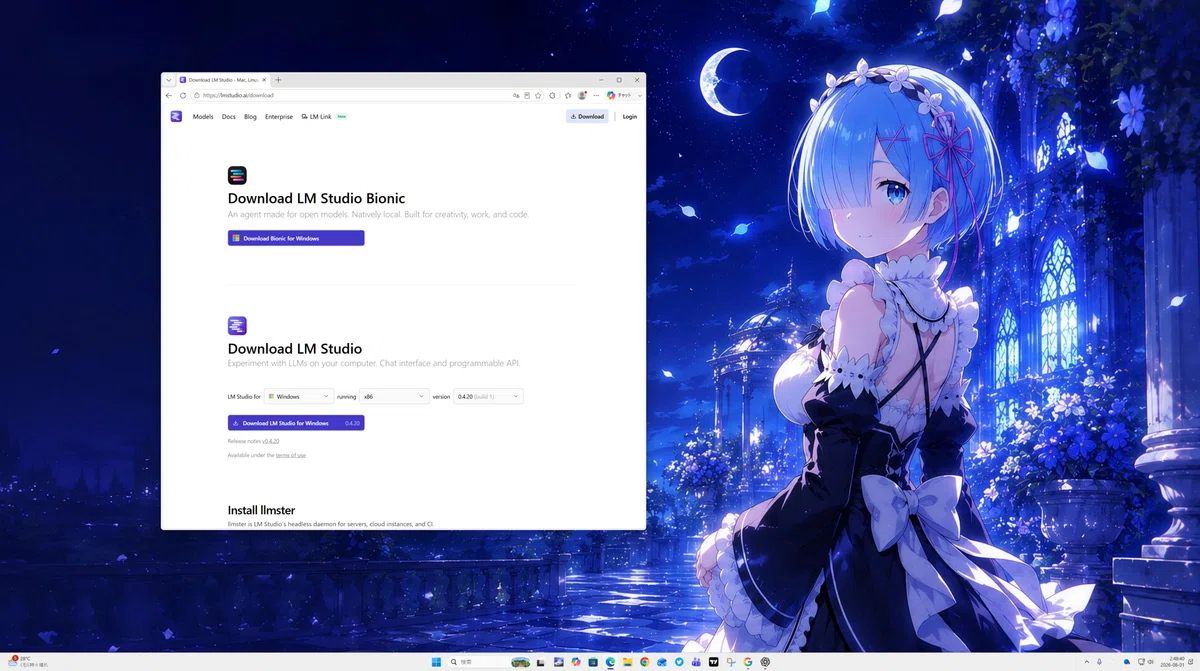The width and height of the screenshot is (1200, 671).
Task: Click the LM Studio Bionic app icon
Action: pos(237,176)
